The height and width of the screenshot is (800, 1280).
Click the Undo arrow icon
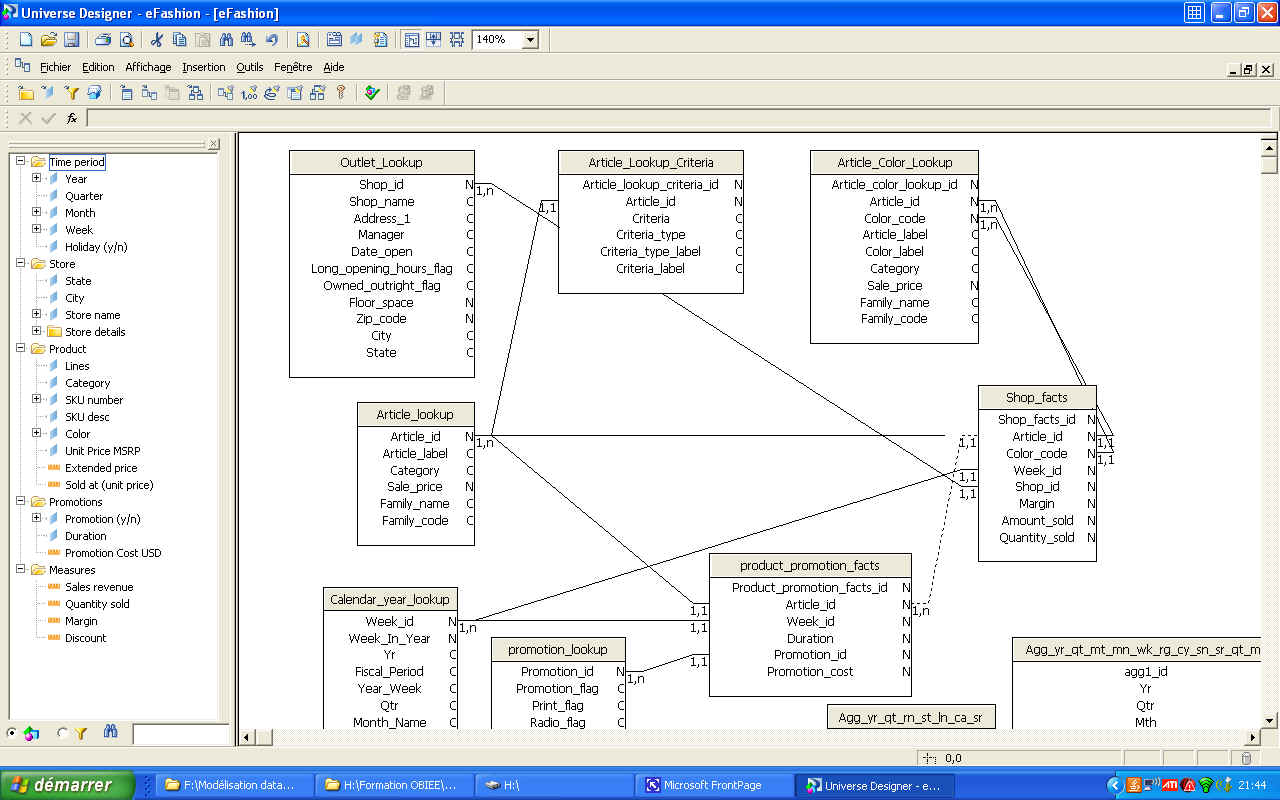[x=271, y=40]
